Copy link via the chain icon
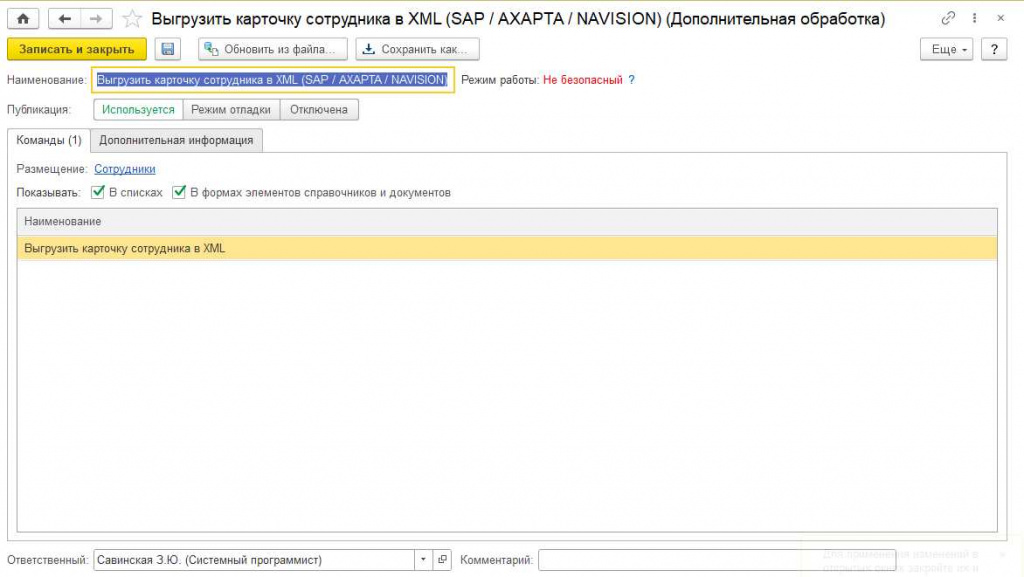Screen dimensions: 1024x577 pos(948,18)
